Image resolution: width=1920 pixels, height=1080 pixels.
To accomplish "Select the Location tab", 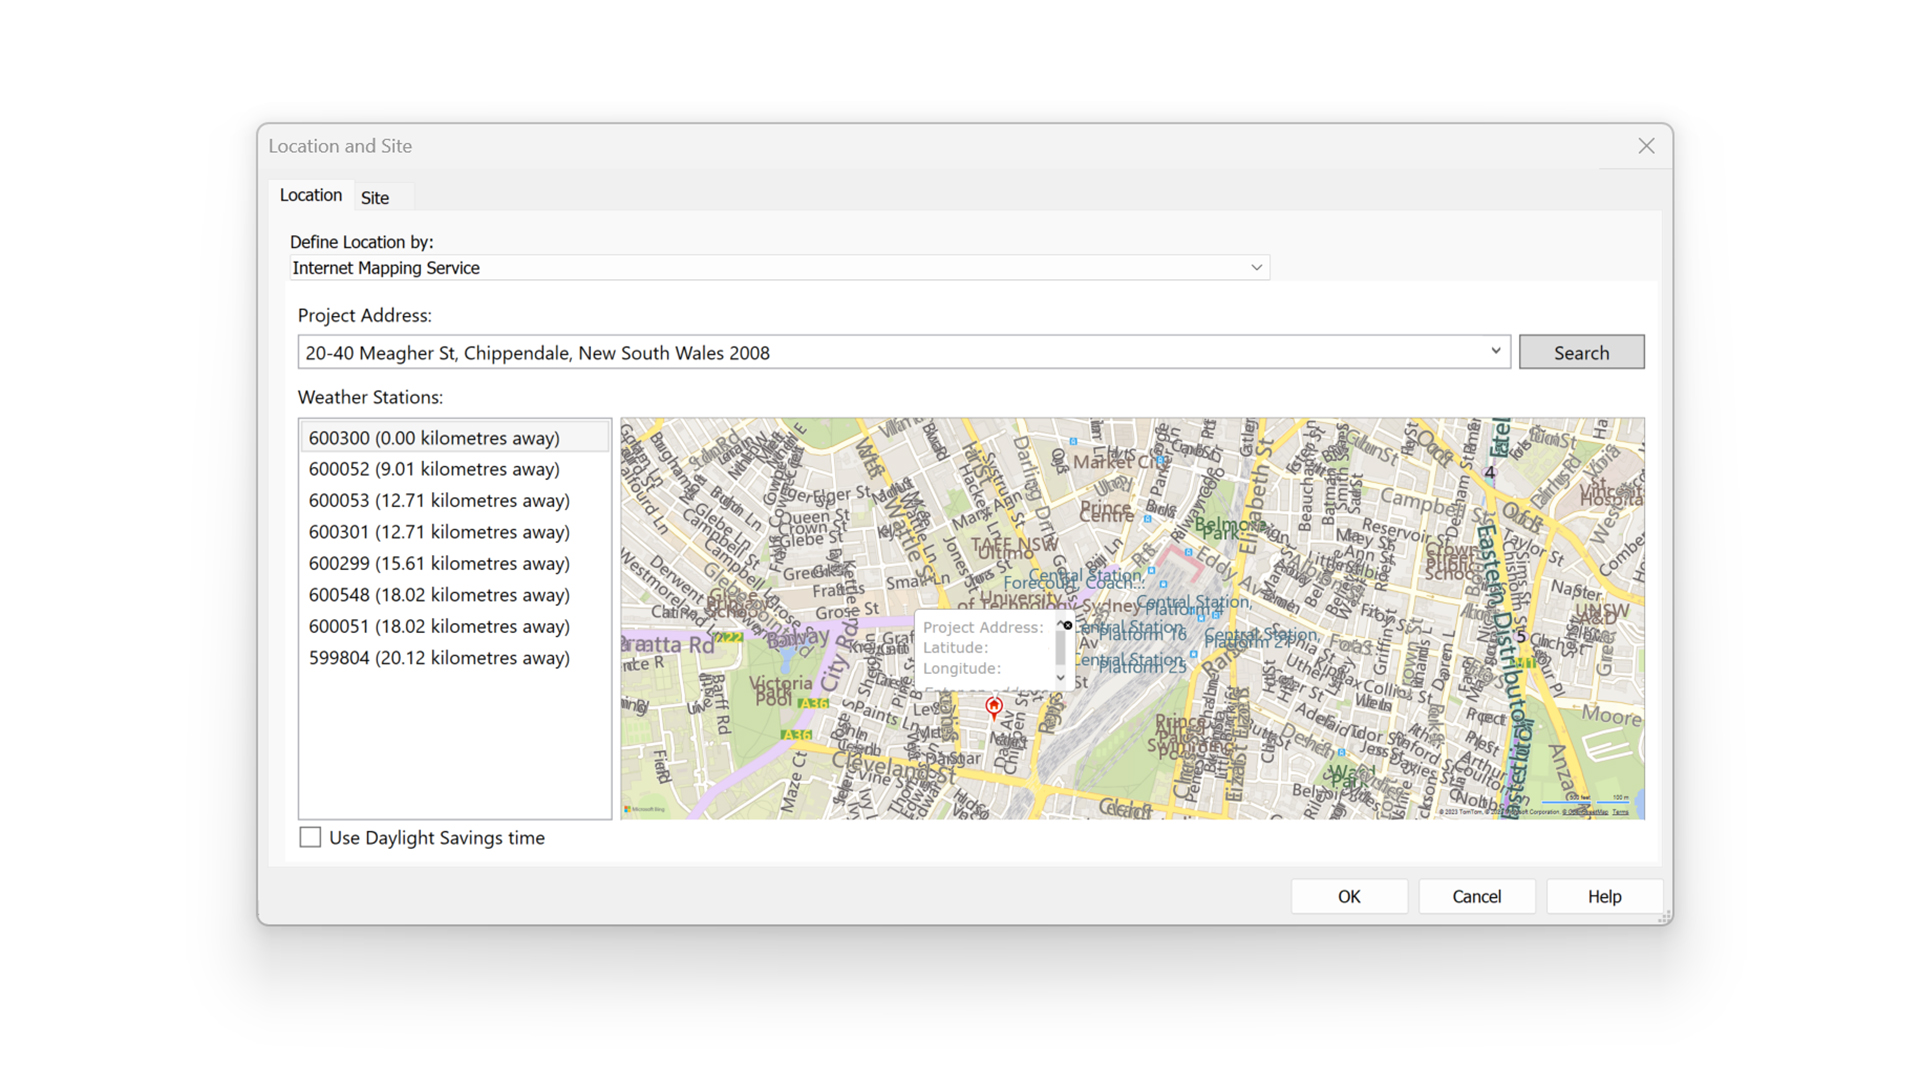I will pyautogui.click(x=310, y=195).
